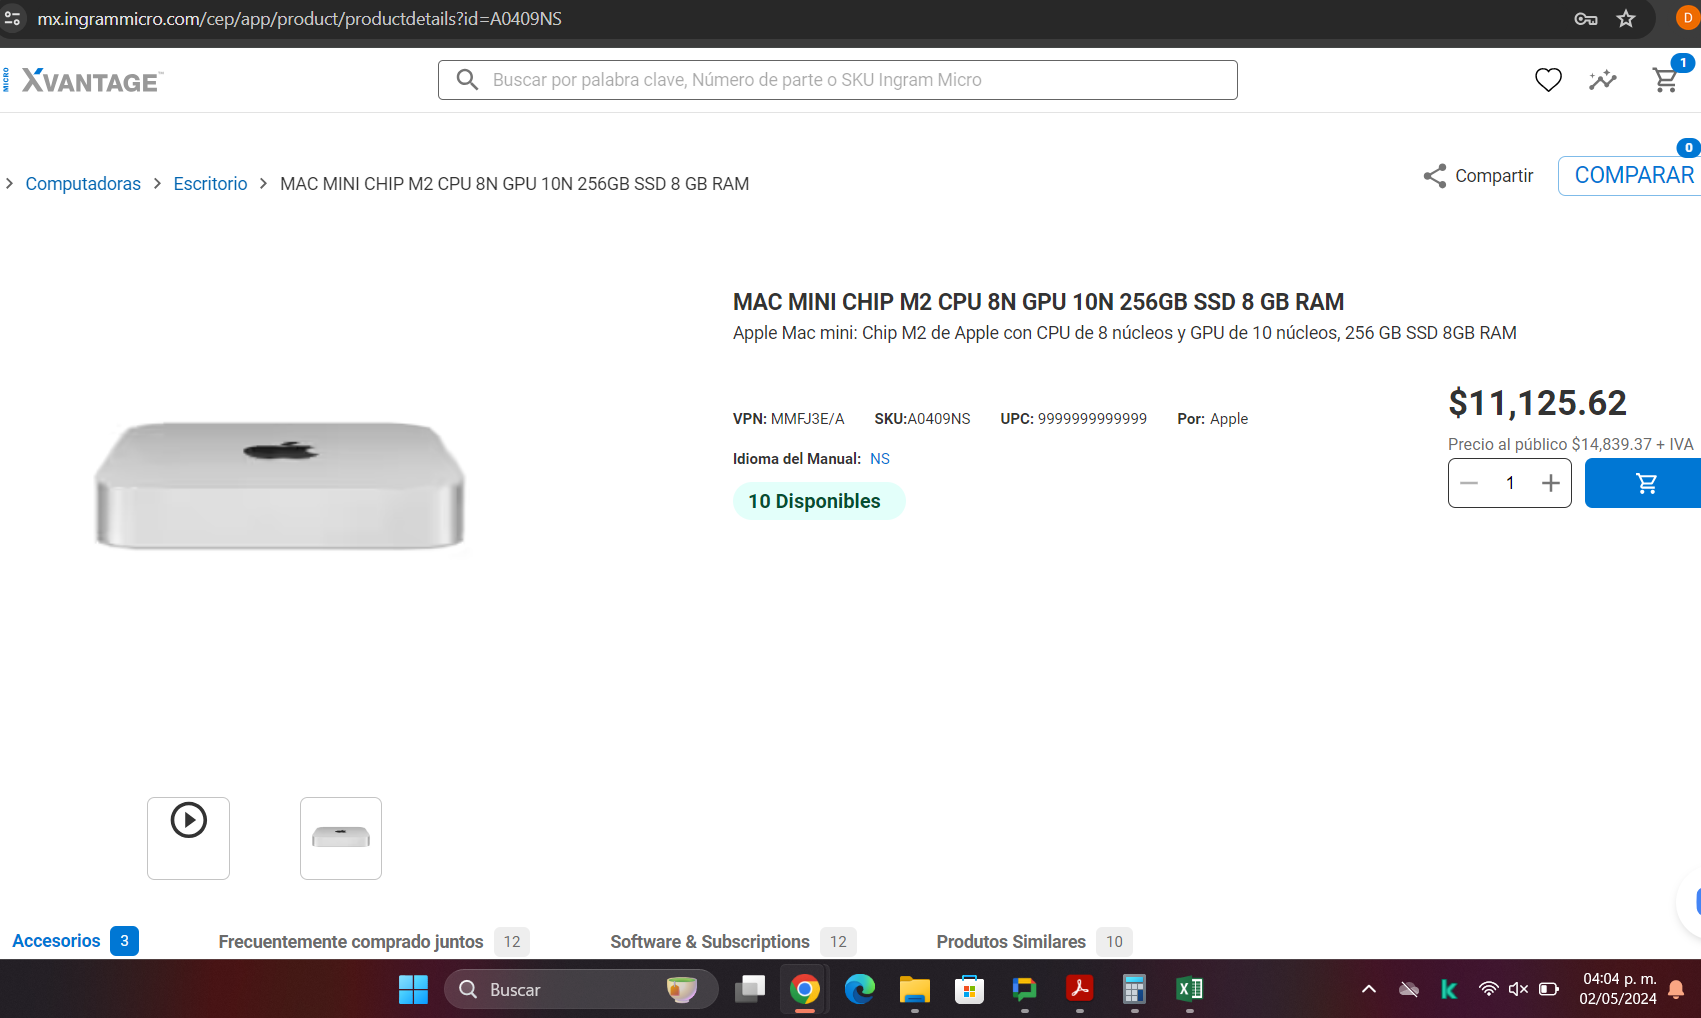The image size is (1701, 1018).
Task: Open the password key icon in address bar
Action: pos(1585,19)
